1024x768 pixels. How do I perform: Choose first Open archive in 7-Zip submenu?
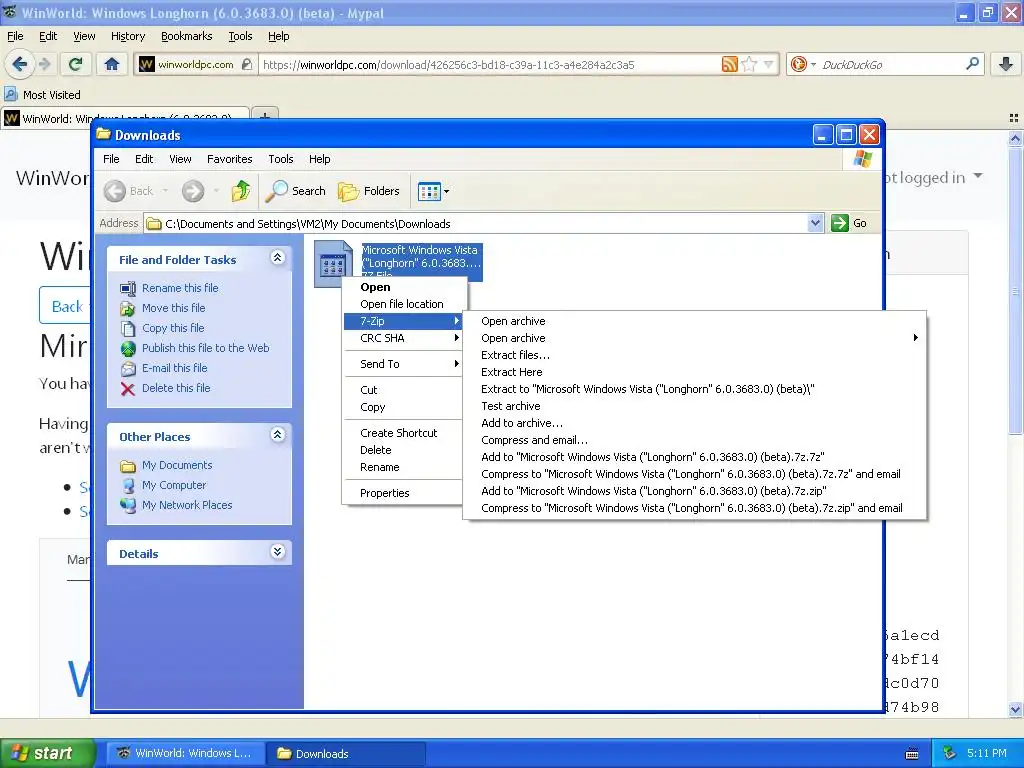pyautogui.click(x=694, y=321)
